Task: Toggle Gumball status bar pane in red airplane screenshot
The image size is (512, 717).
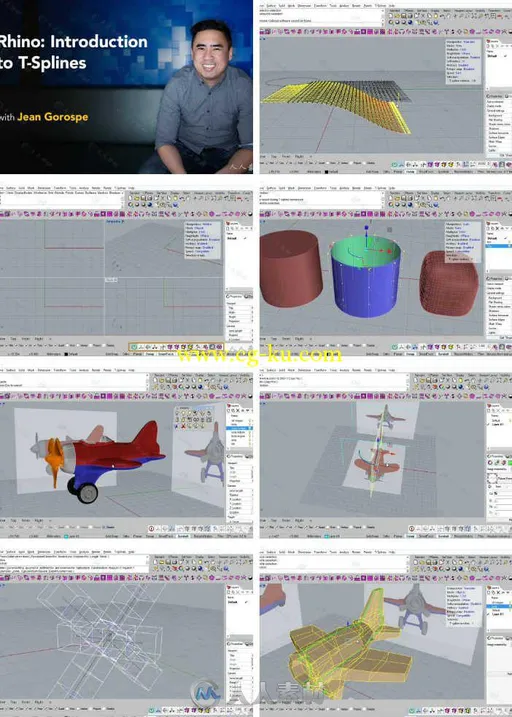Action: click(182, 535)
